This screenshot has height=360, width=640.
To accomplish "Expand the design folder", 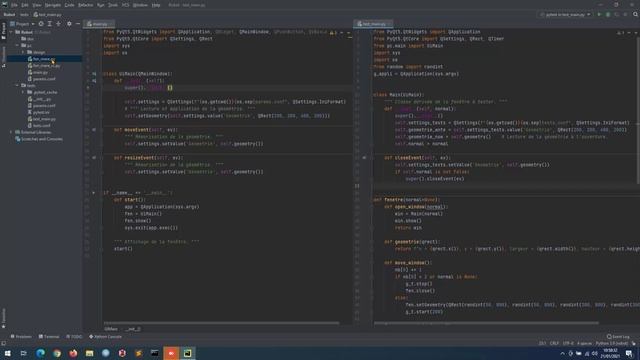I will coord(23,52).
